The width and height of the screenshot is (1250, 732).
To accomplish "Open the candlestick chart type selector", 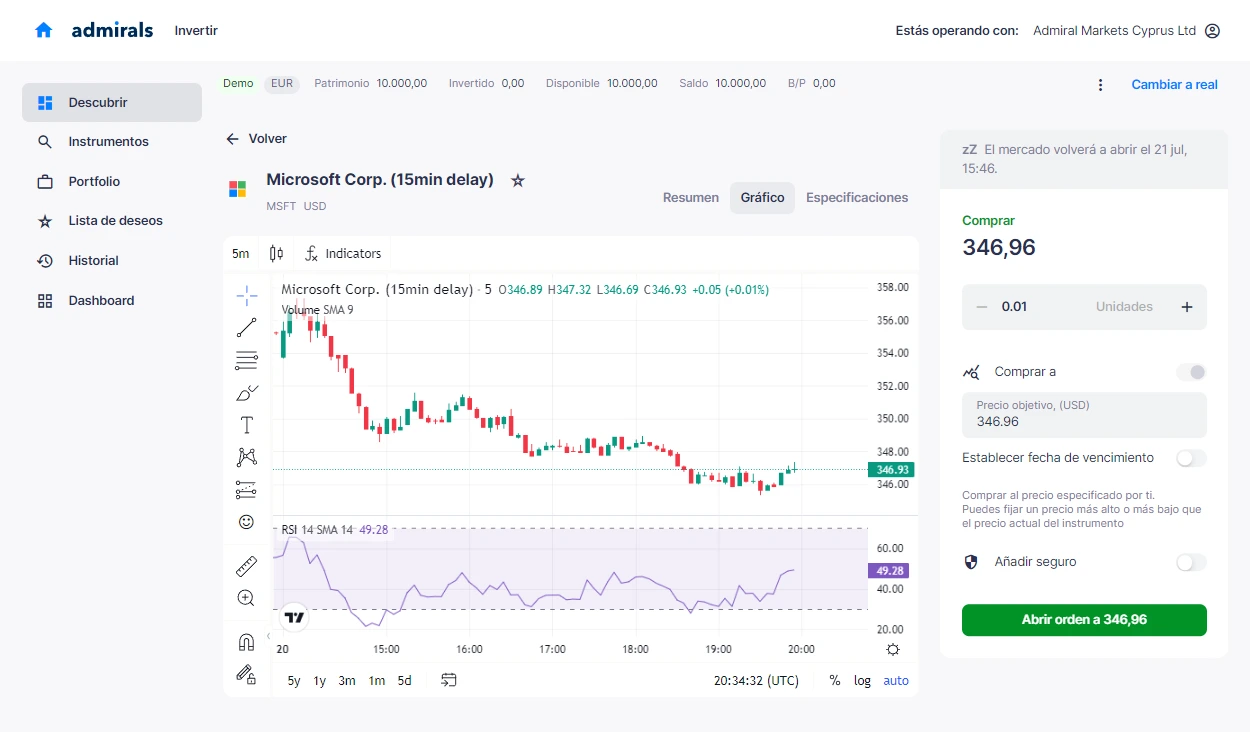I will click(x=276, y=254).
